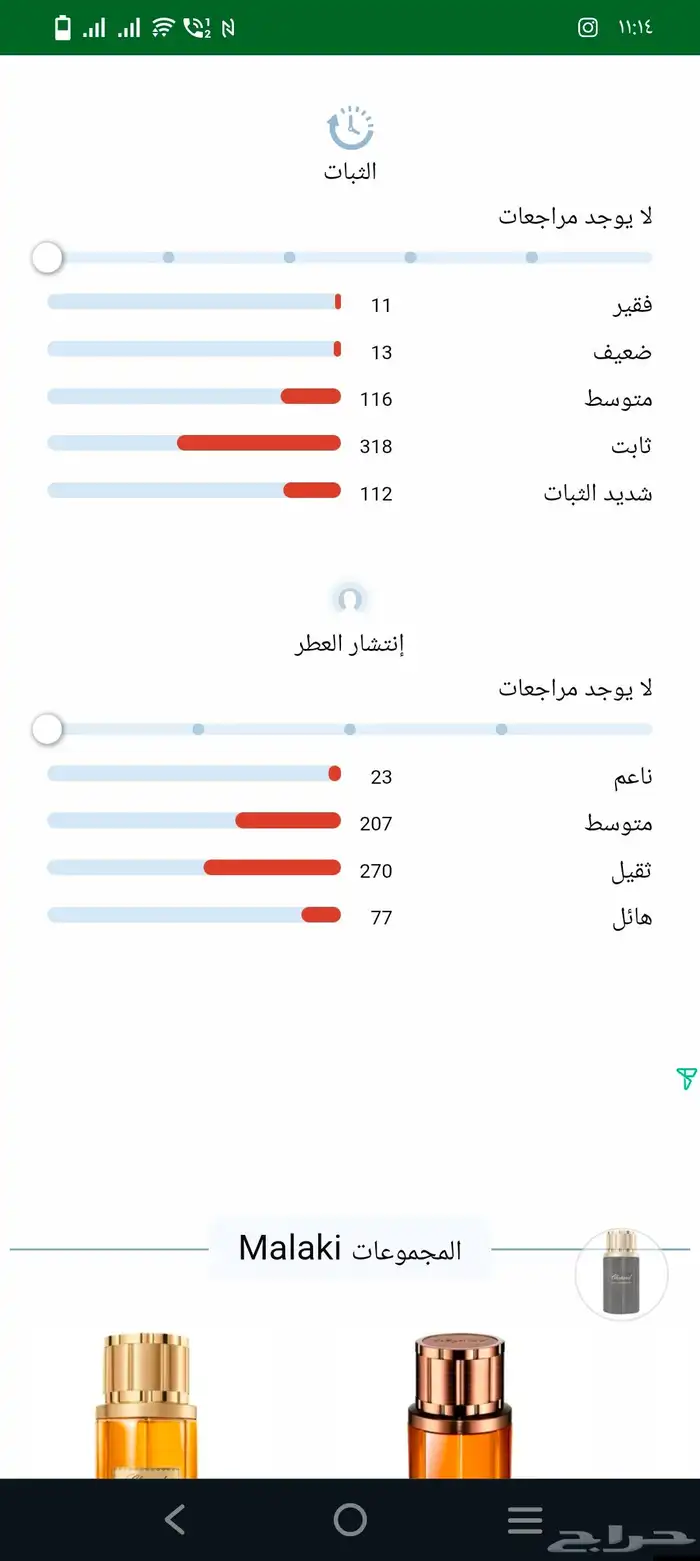
Task: Open the floating grey perfume thumbnail
Action: click(x=621, y=1275)
